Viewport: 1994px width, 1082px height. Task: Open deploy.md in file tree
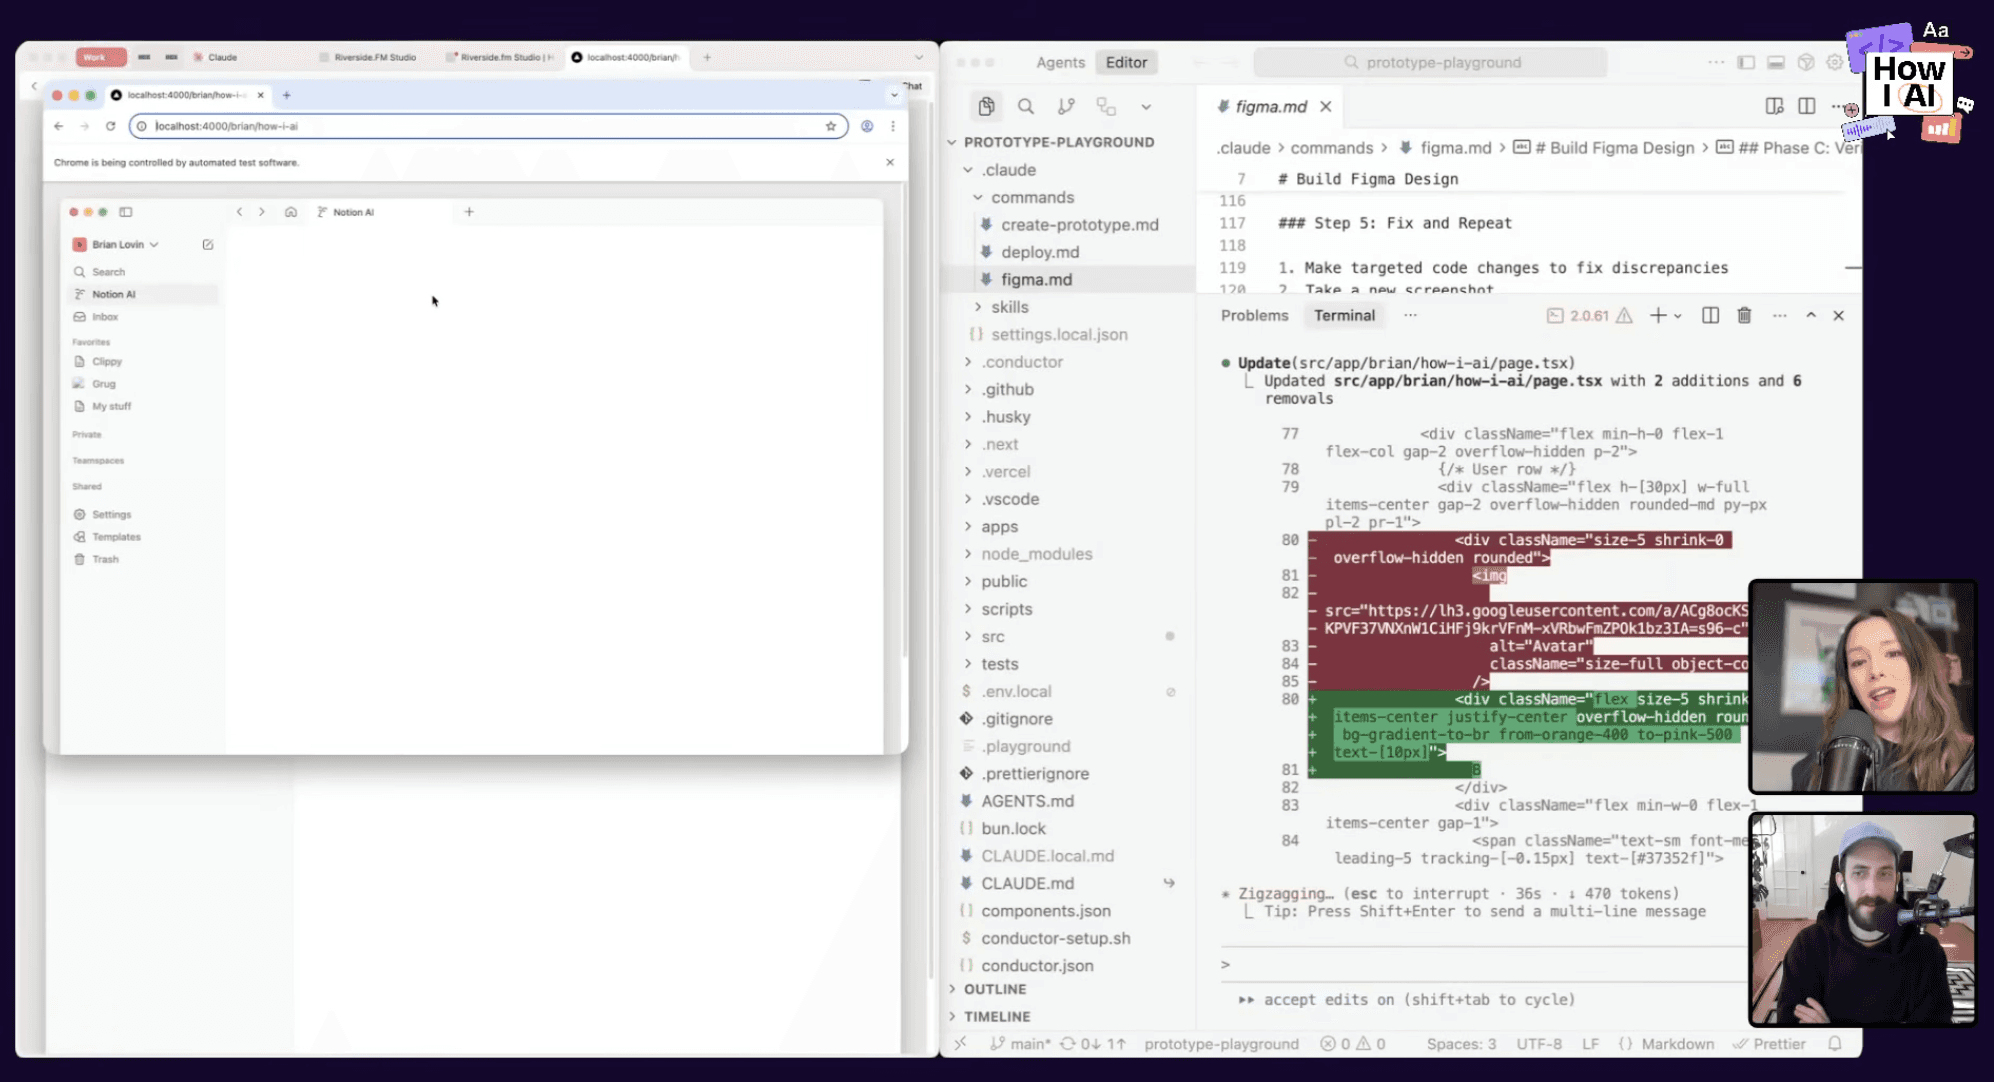coord(1040,252)
